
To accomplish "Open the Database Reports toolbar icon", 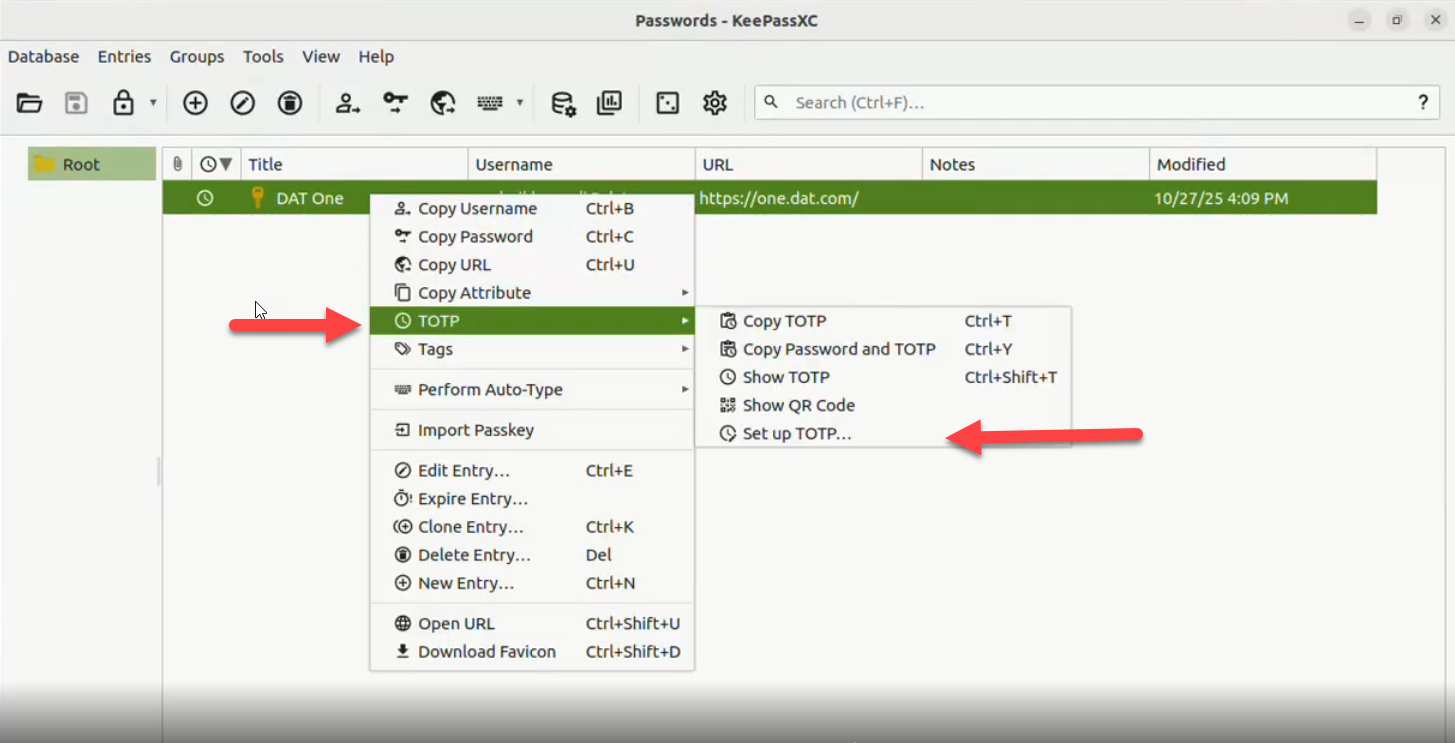I will coord(609,103).
